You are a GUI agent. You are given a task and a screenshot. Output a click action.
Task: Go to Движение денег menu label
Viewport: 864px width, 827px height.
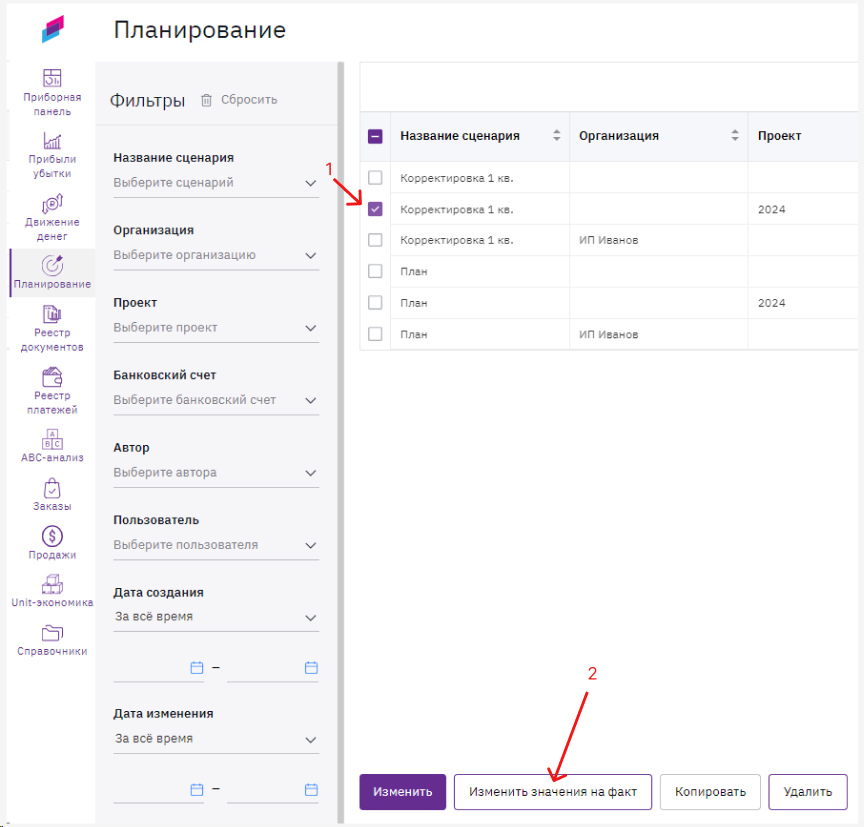tap(52, 229)
